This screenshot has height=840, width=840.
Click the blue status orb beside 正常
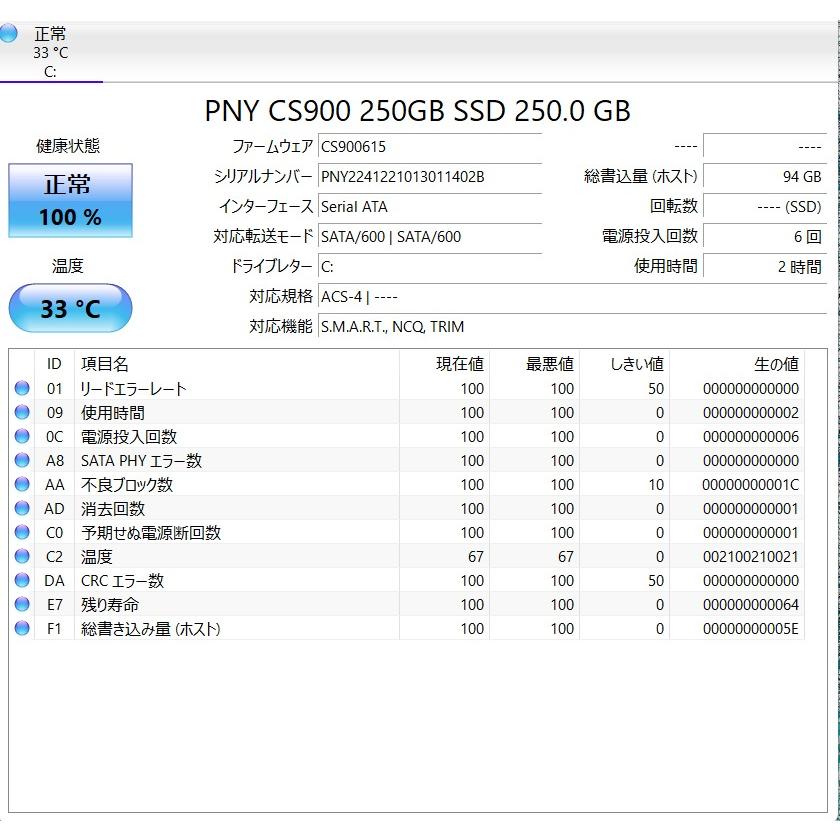[8, 33]
